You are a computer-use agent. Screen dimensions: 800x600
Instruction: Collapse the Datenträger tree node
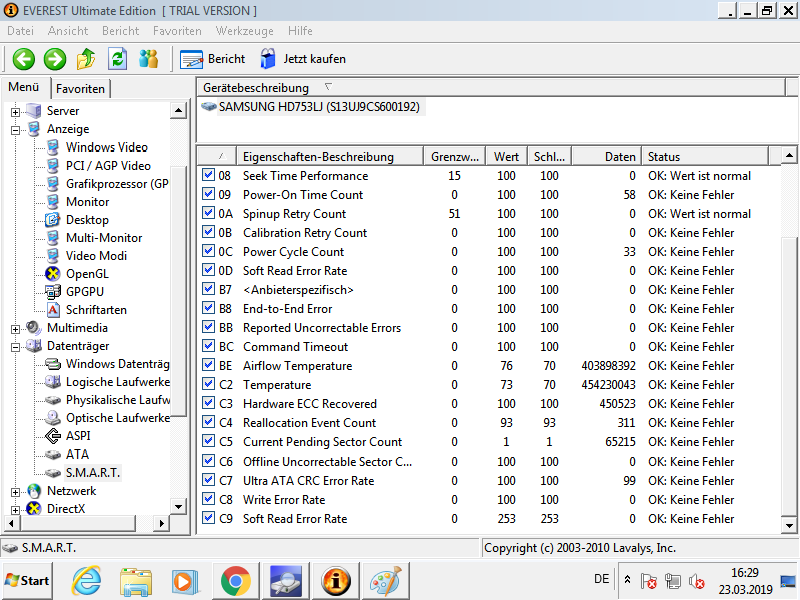pos(15,347)
